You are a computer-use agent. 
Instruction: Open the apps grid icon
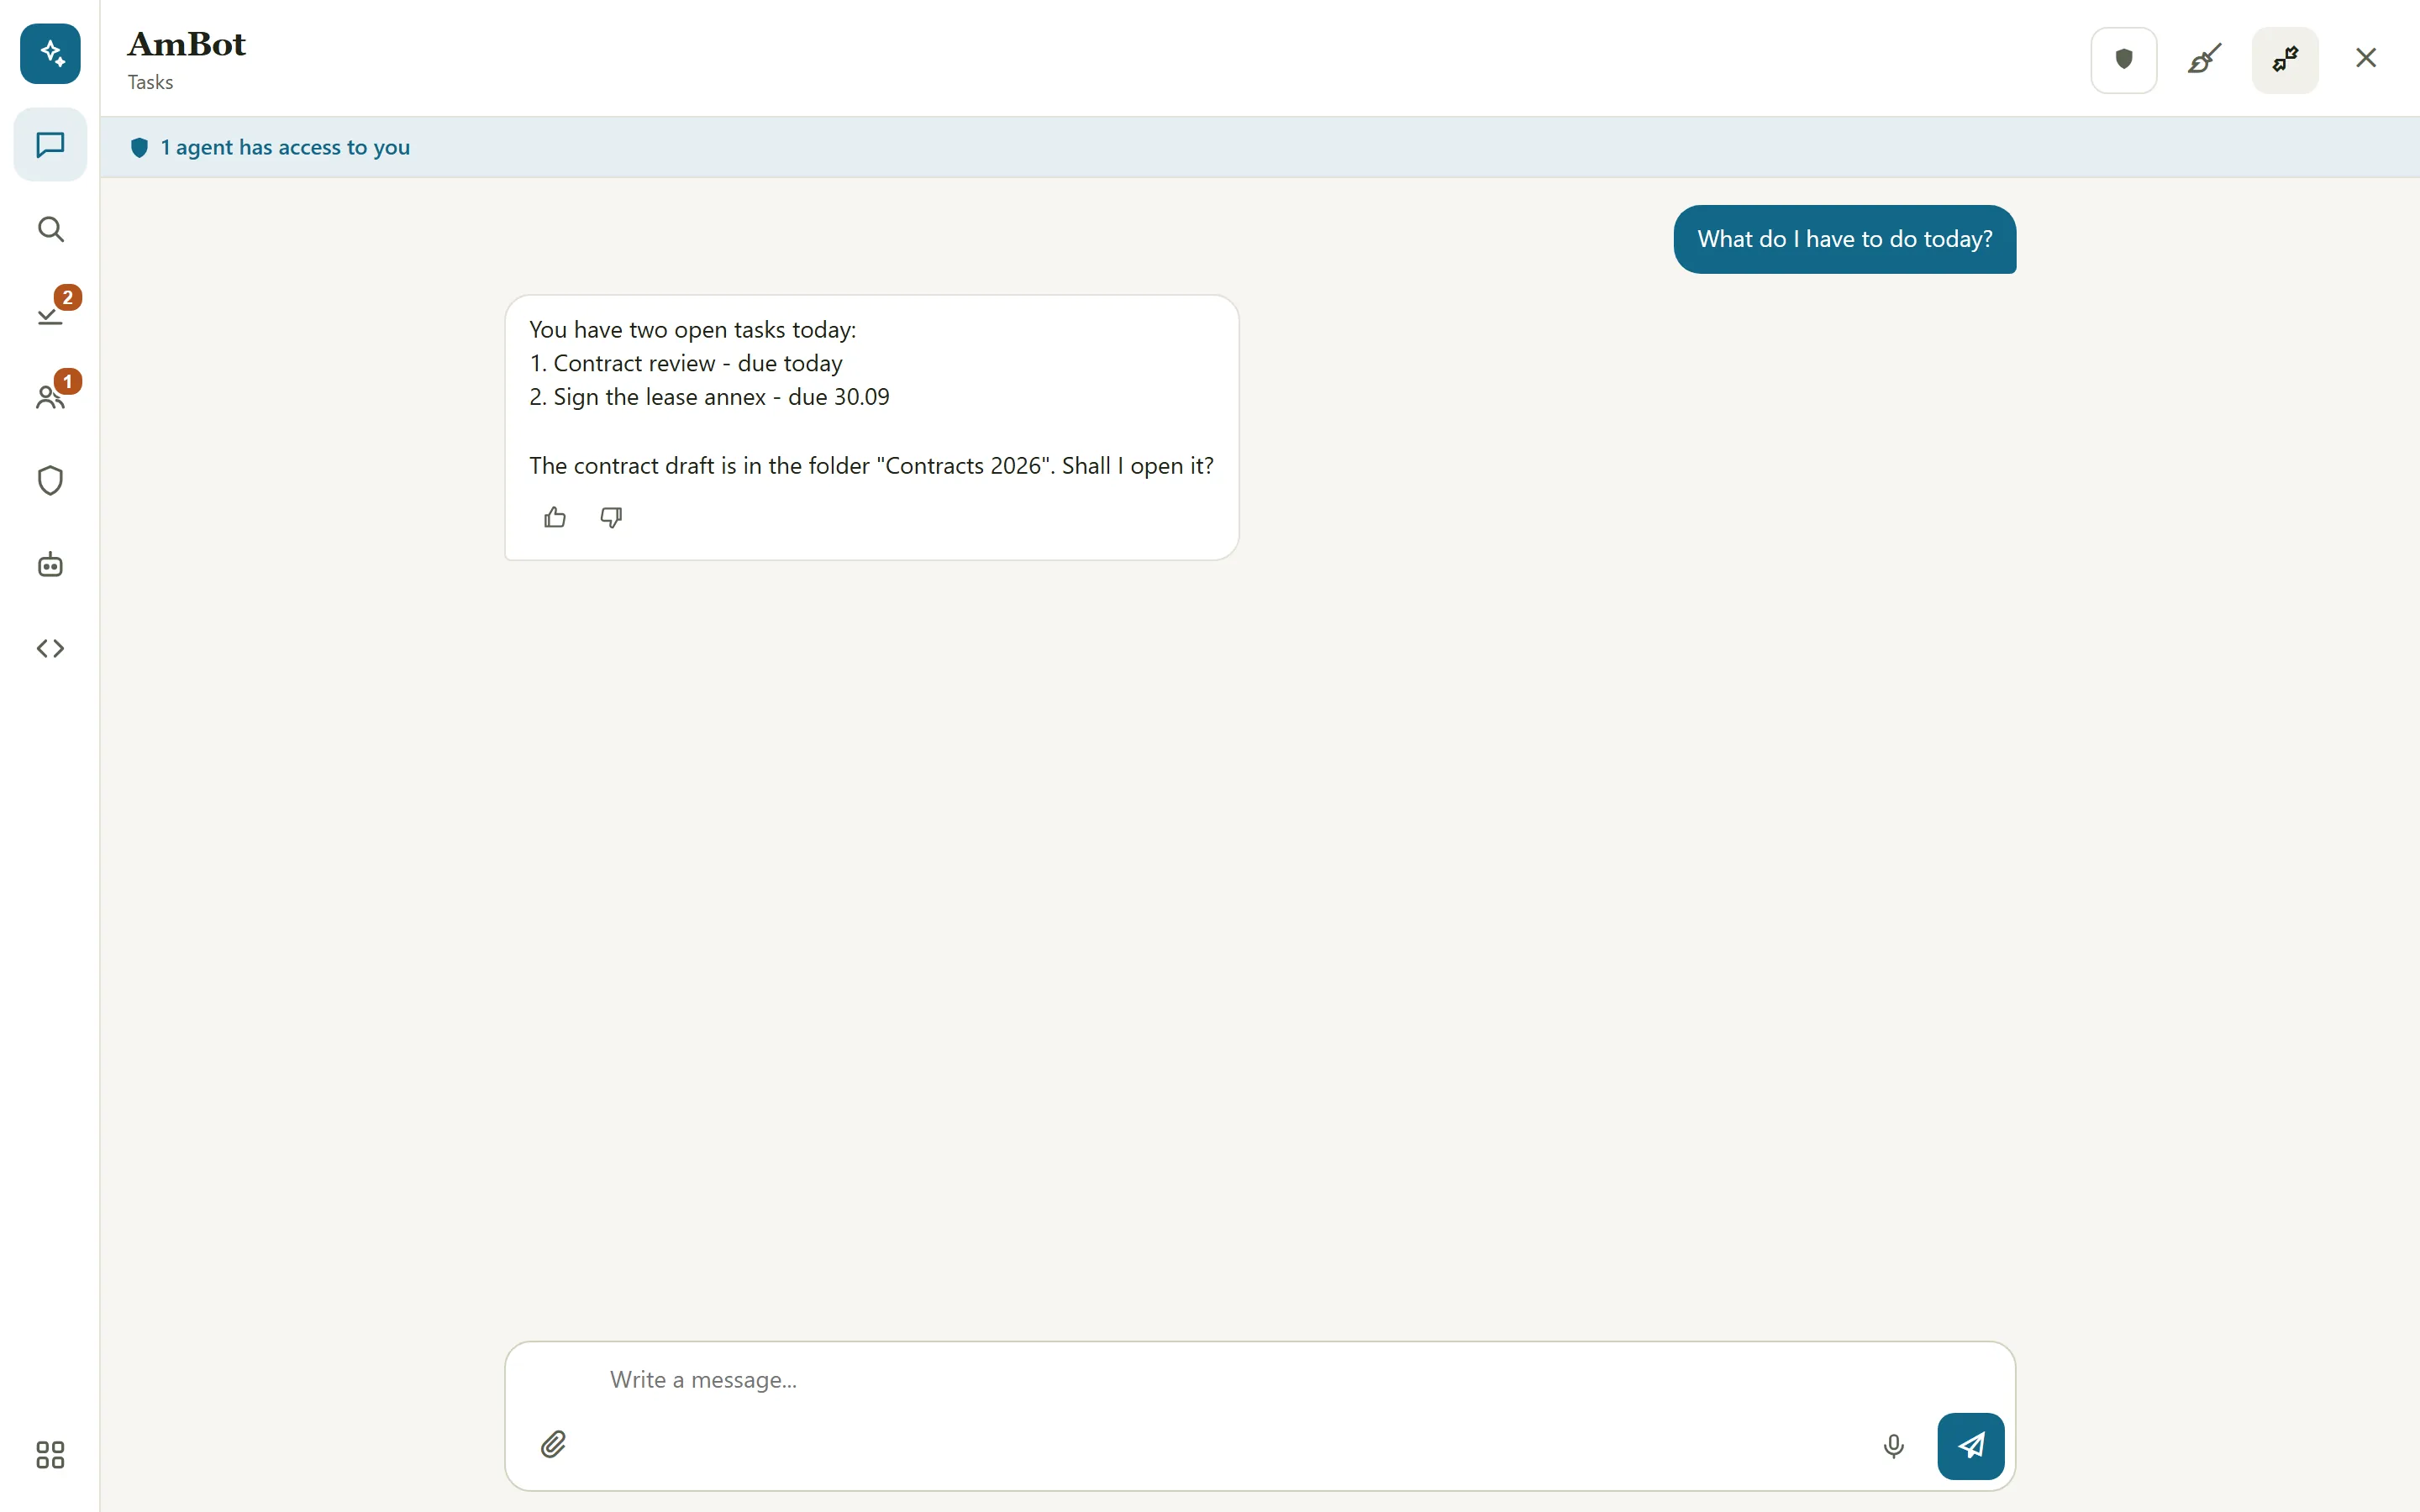(x=50, y=1454)
